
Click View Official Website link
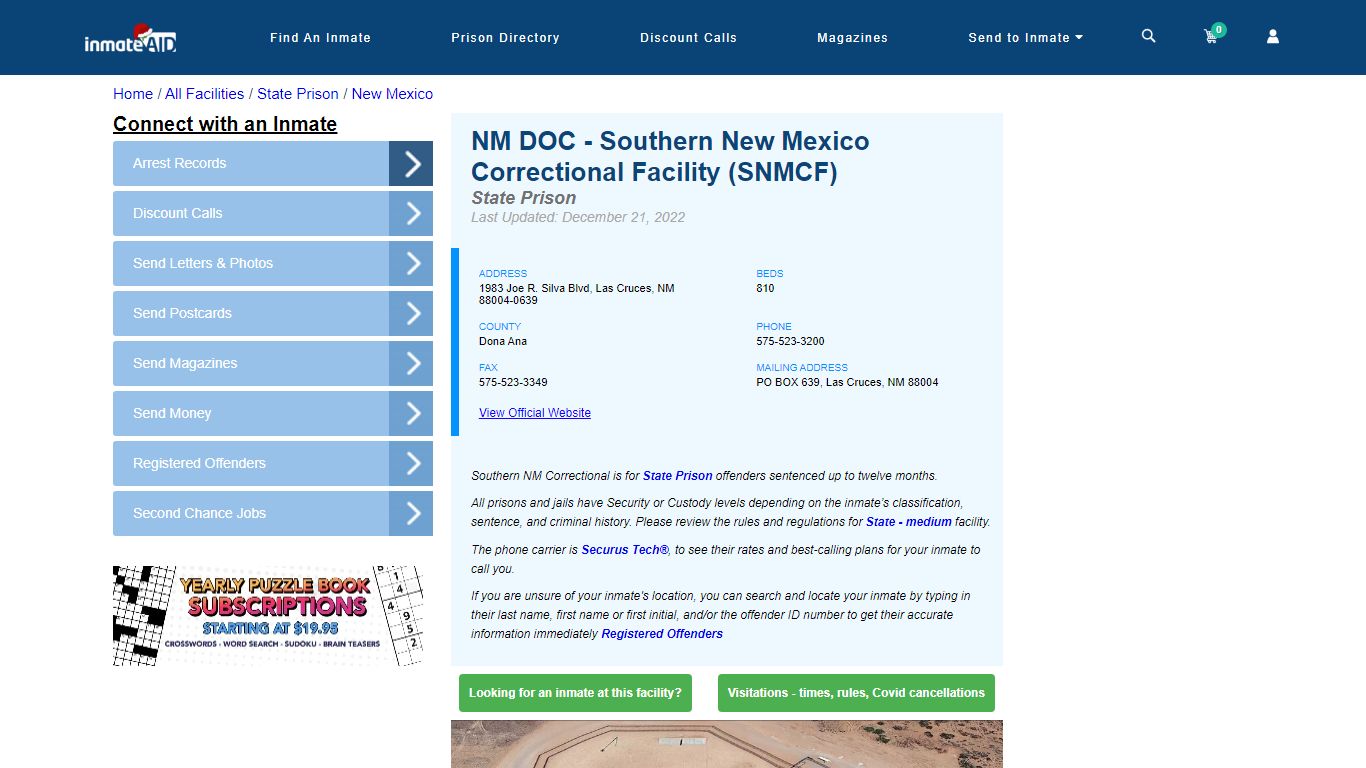(535, 413)
